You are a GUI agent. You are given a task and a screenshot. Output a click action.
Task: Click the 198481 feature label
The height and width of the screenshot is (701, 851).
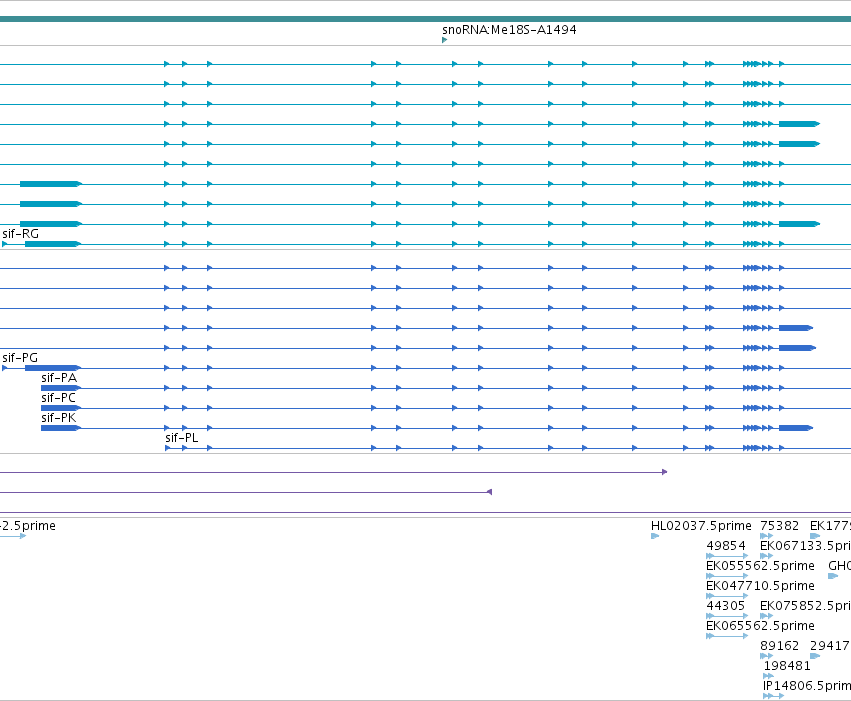click(x=787, y=666)
